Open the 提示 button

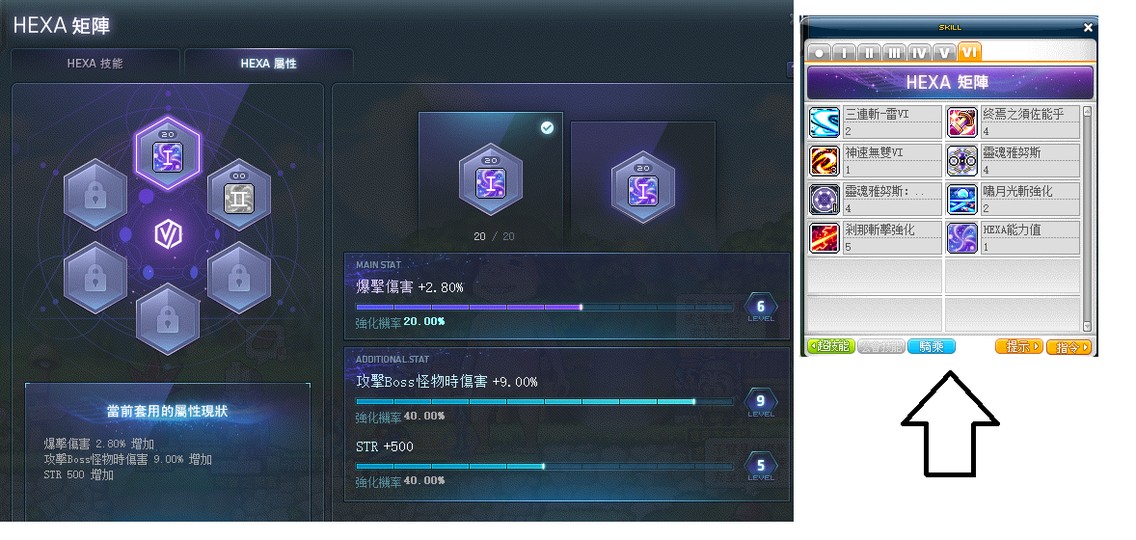(1019, 346)
